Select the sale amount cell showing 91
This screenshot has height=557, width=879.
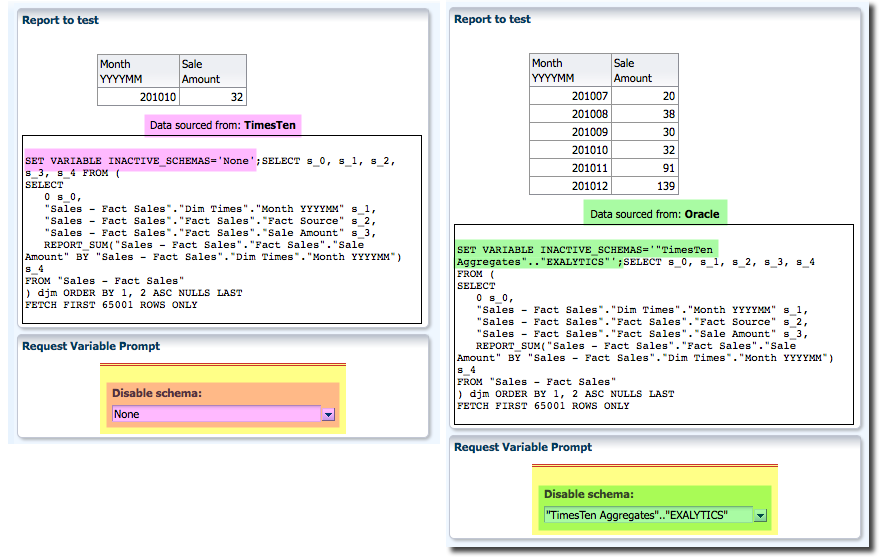pos(644,168)
